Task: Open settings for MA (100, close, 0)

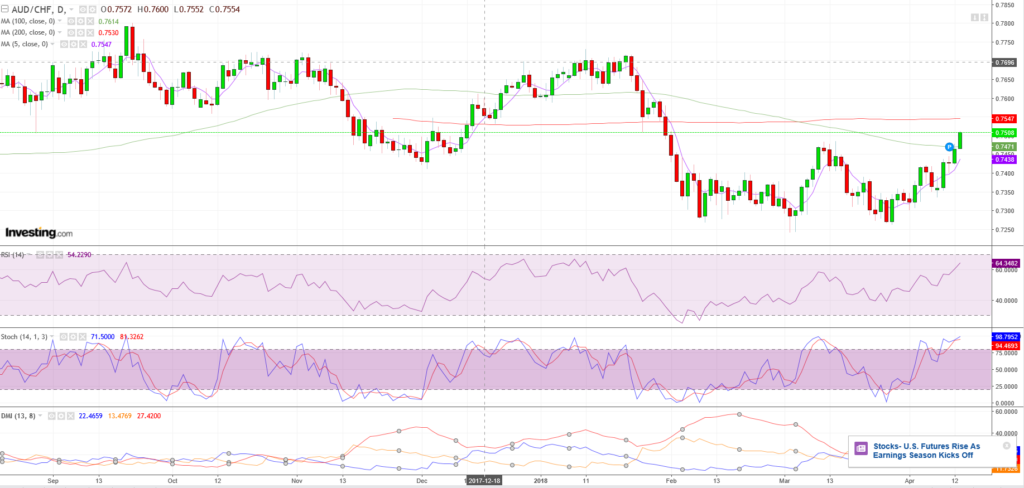Action: pos(80,22)
